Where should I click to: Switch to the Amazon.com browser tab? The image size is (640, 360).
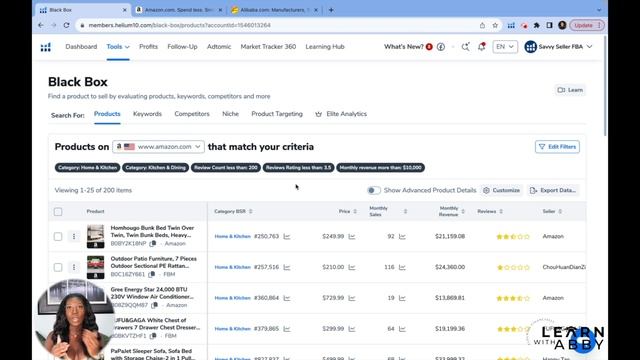178,10
